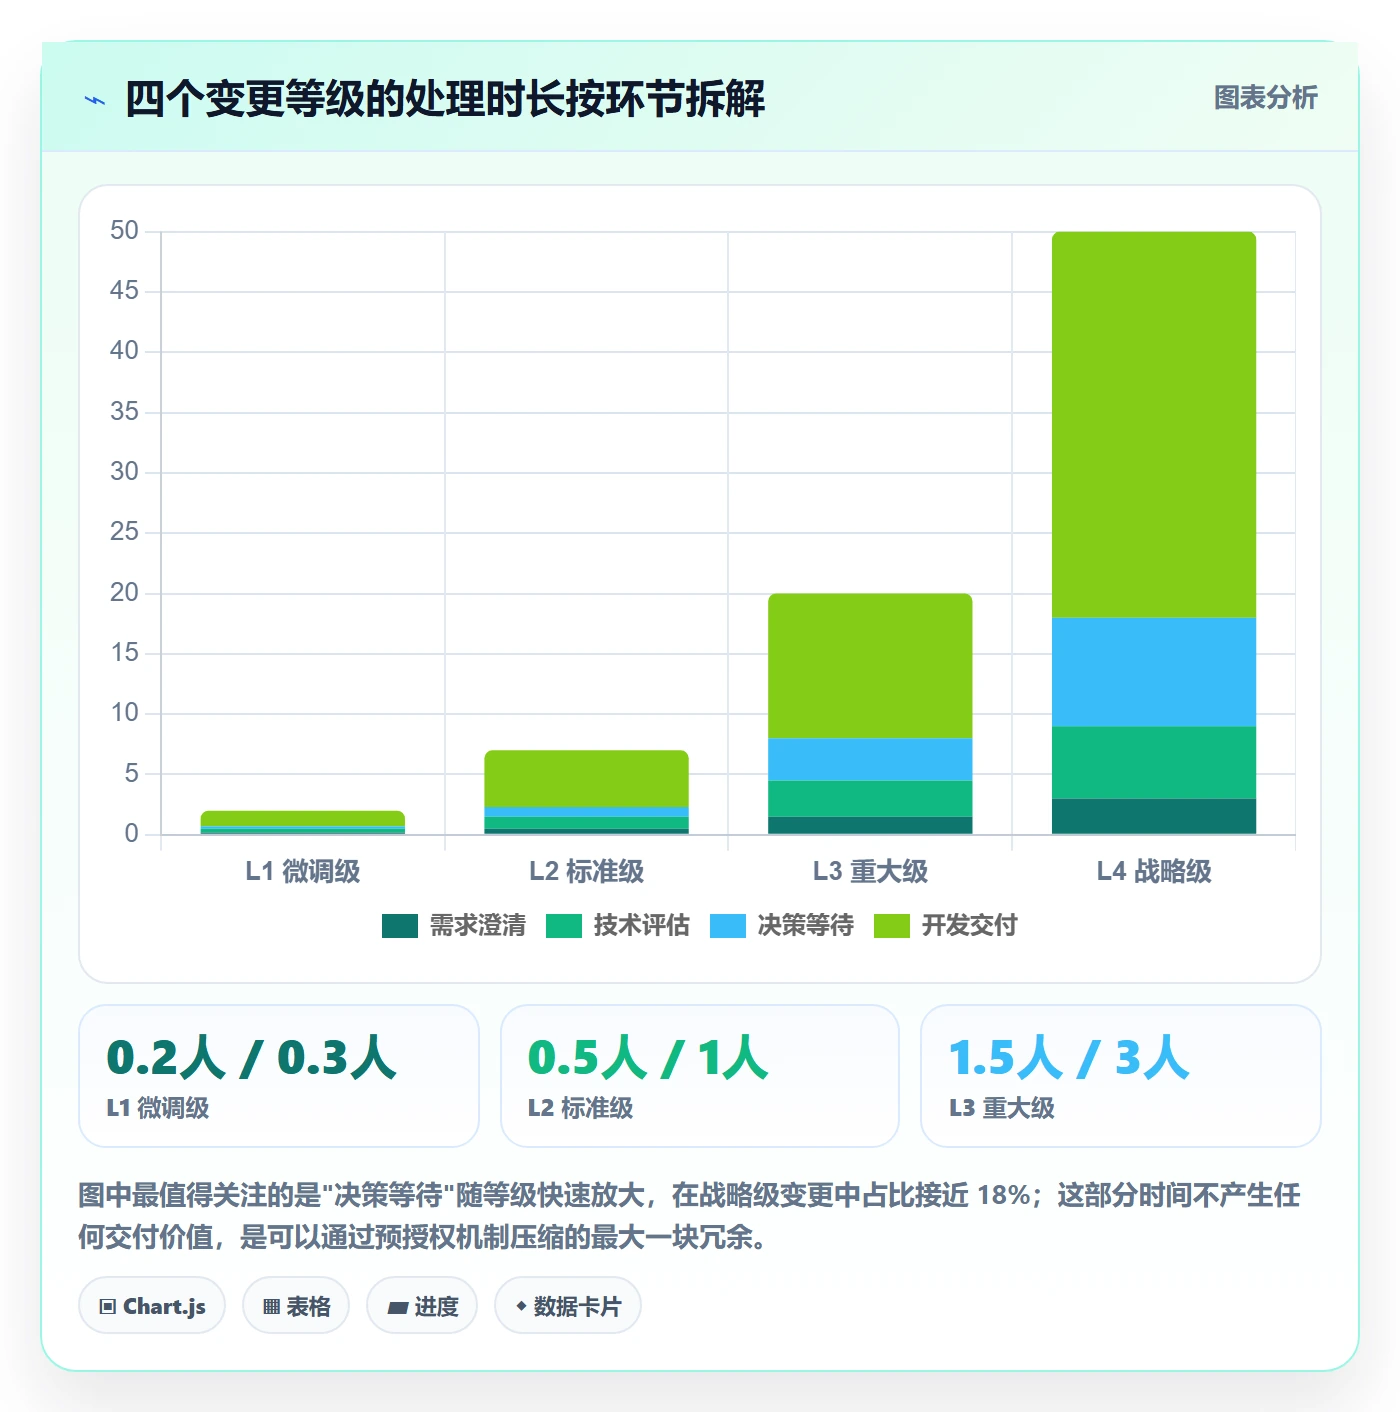Click the 技术评估 segment of L4 战略级 bar
The image size is (1400, 1412).
[x=1154, y=763]
